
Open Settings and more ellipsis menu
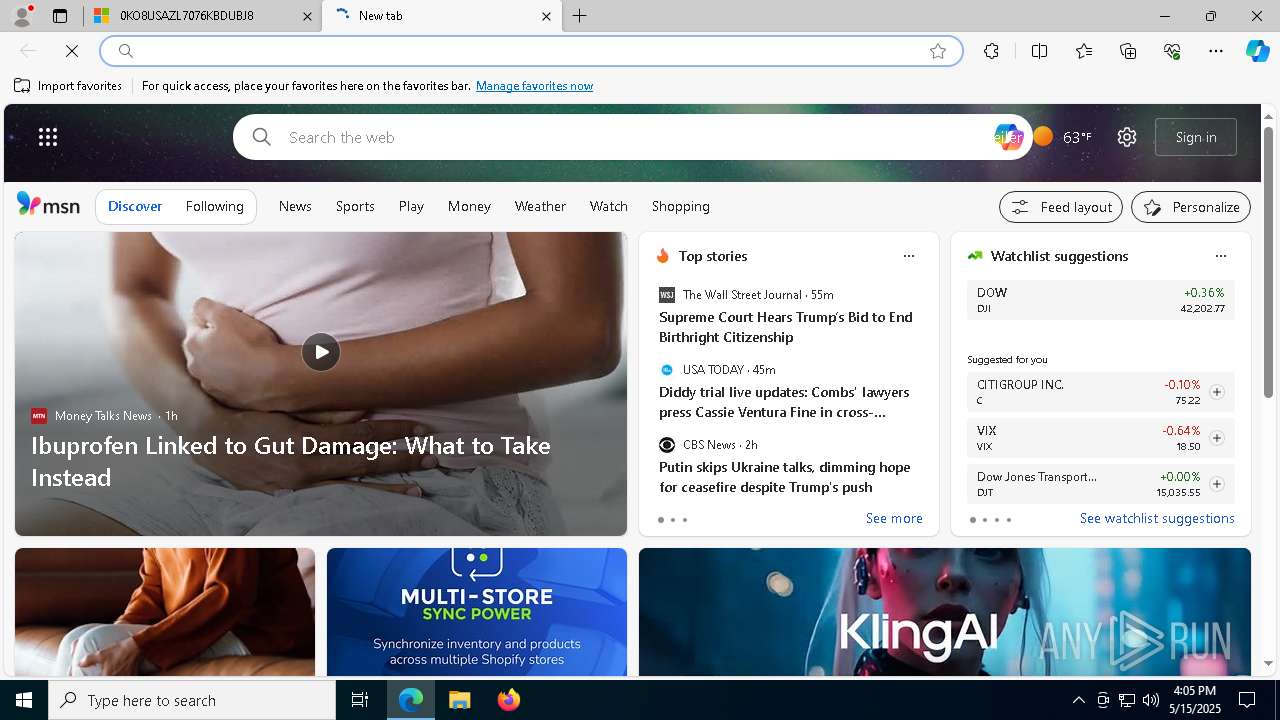pyautogui.click(x=1216, y=51)
